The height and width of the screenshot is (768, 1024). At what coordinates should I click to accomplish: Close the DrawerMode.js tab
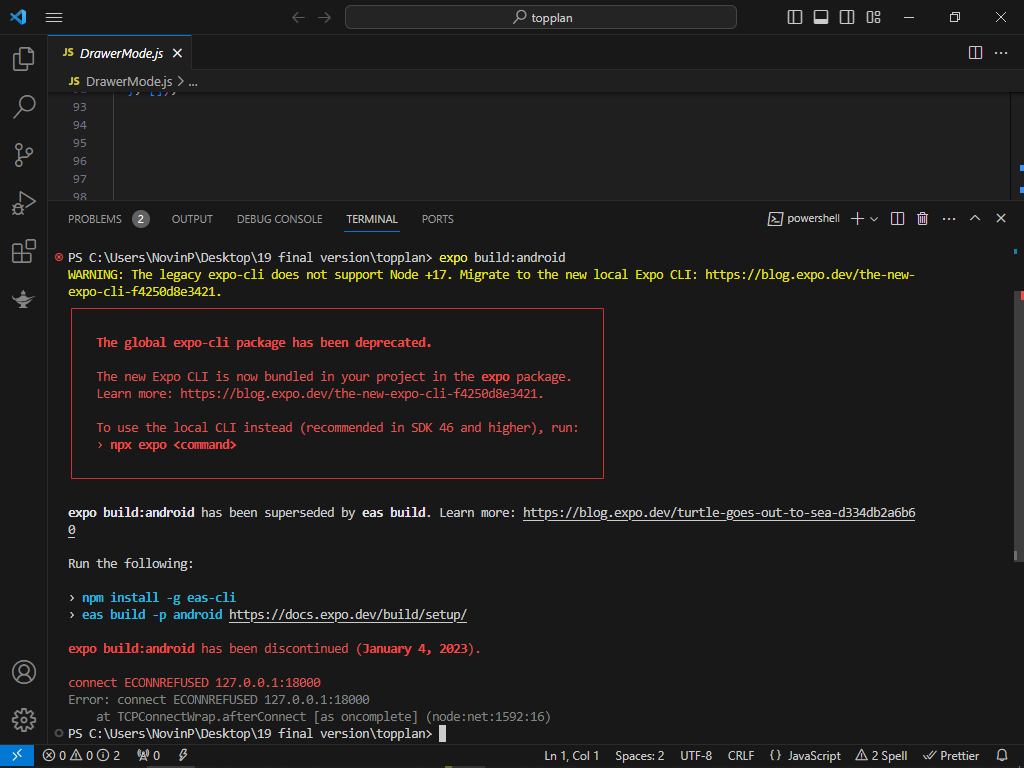(x=177, y=54)
